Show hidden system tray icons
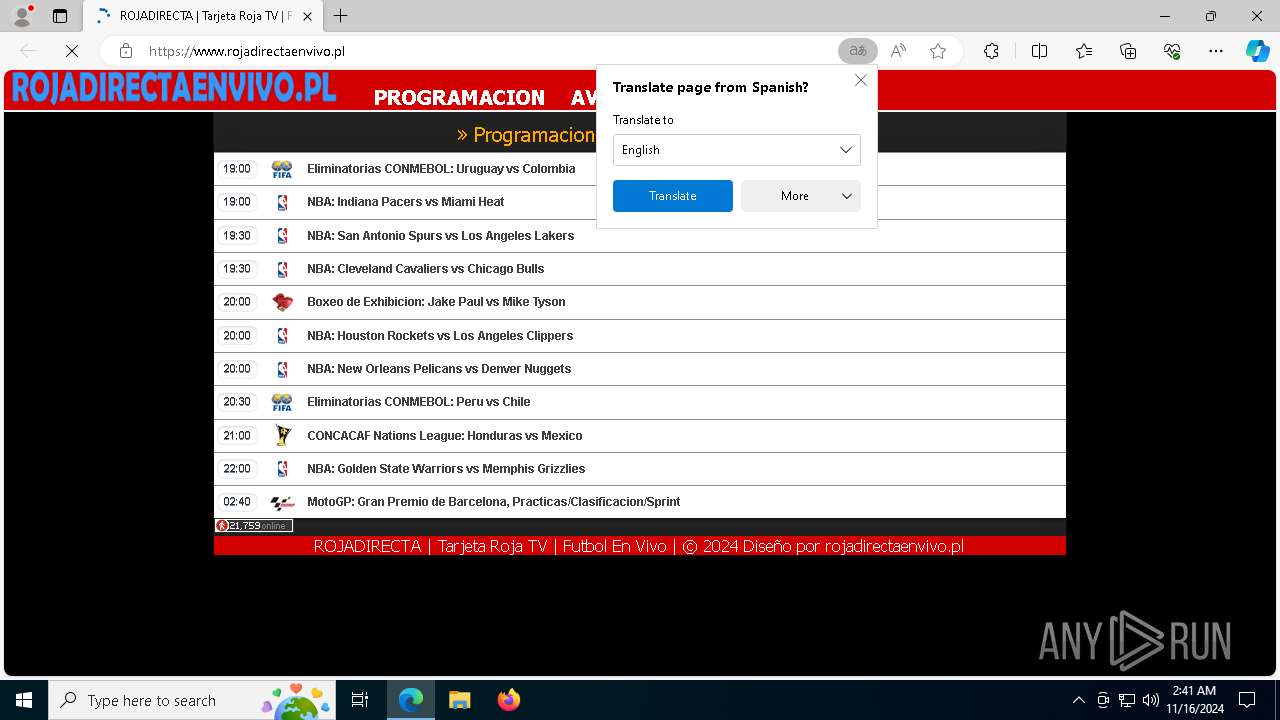The height and width of the screenshot is (720, 1280). [1078, 700]
